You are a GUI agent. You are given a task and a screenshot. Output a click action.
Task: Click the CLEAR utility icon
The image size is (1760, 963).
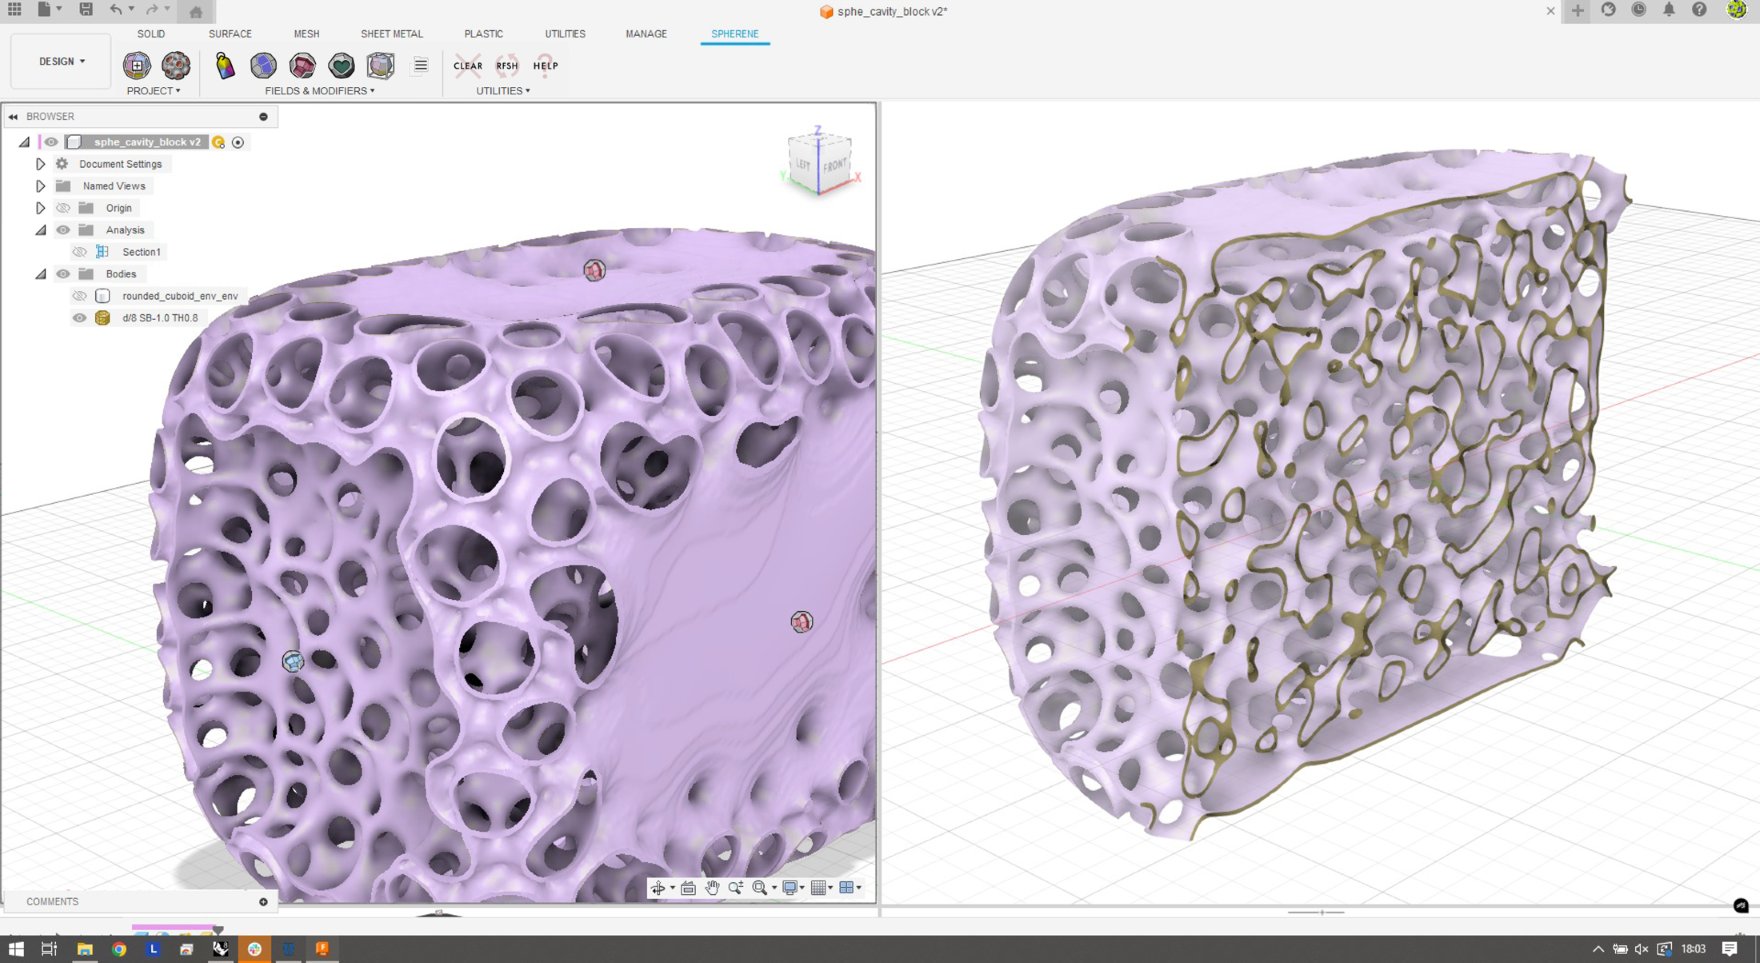coord(467,66)
